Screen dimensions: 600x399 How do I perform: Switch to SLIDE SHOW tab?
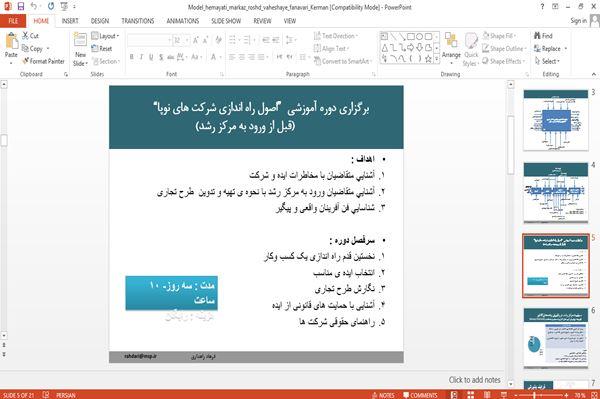(x=226, y=21)
